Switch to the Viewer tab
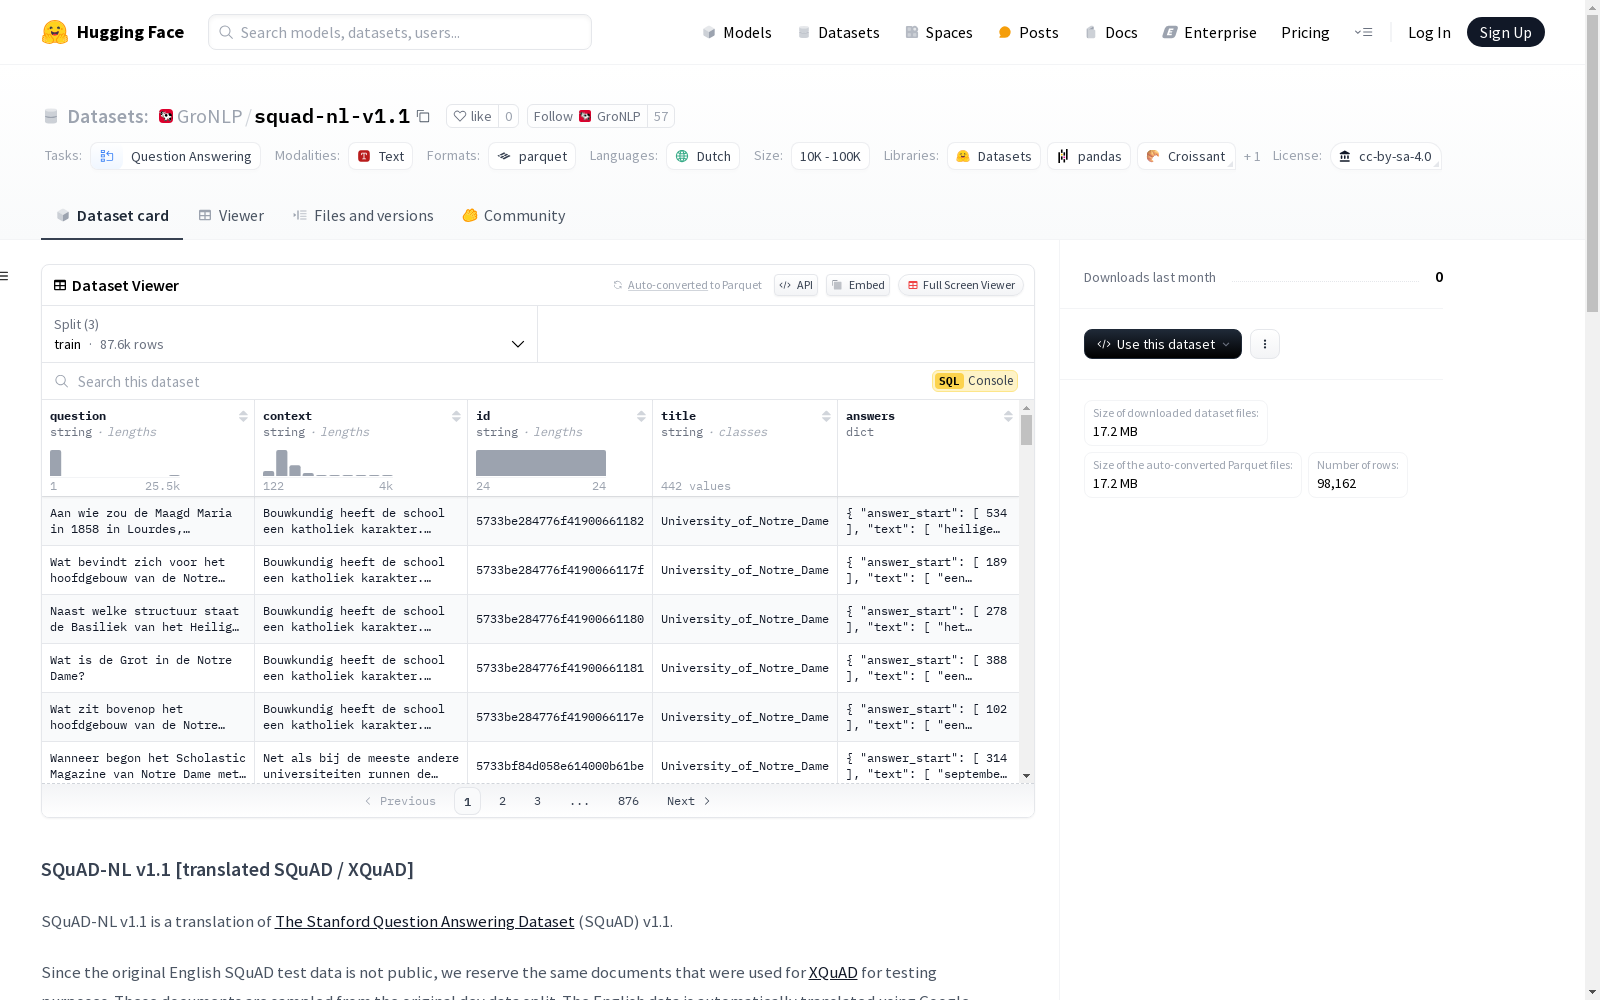This screenshot has width=1600, height=1000. click(231, 215)
